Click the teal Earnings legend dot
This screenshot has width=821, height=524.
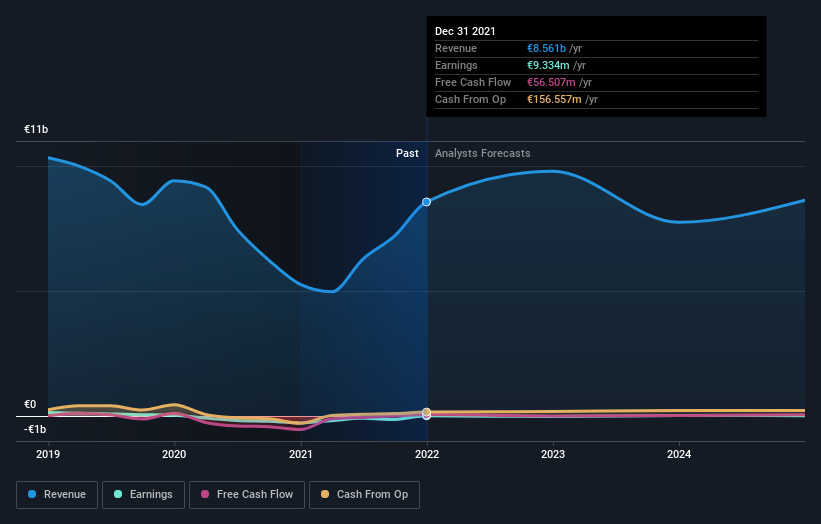(x=118, y=494)
